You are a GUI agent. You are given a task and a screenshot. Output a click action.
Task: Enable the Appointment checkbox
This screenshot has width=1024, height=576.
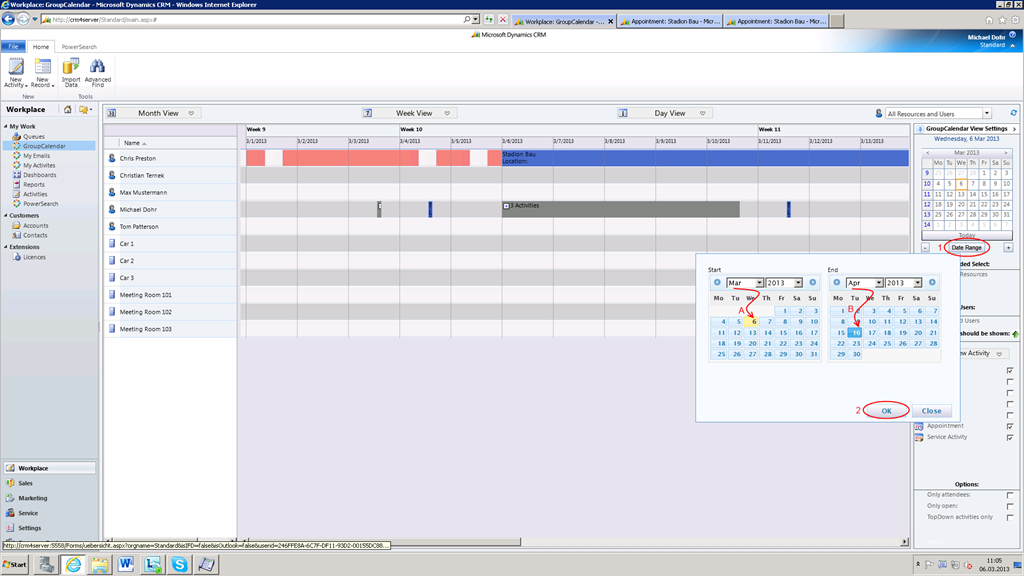coord(1008,426)
